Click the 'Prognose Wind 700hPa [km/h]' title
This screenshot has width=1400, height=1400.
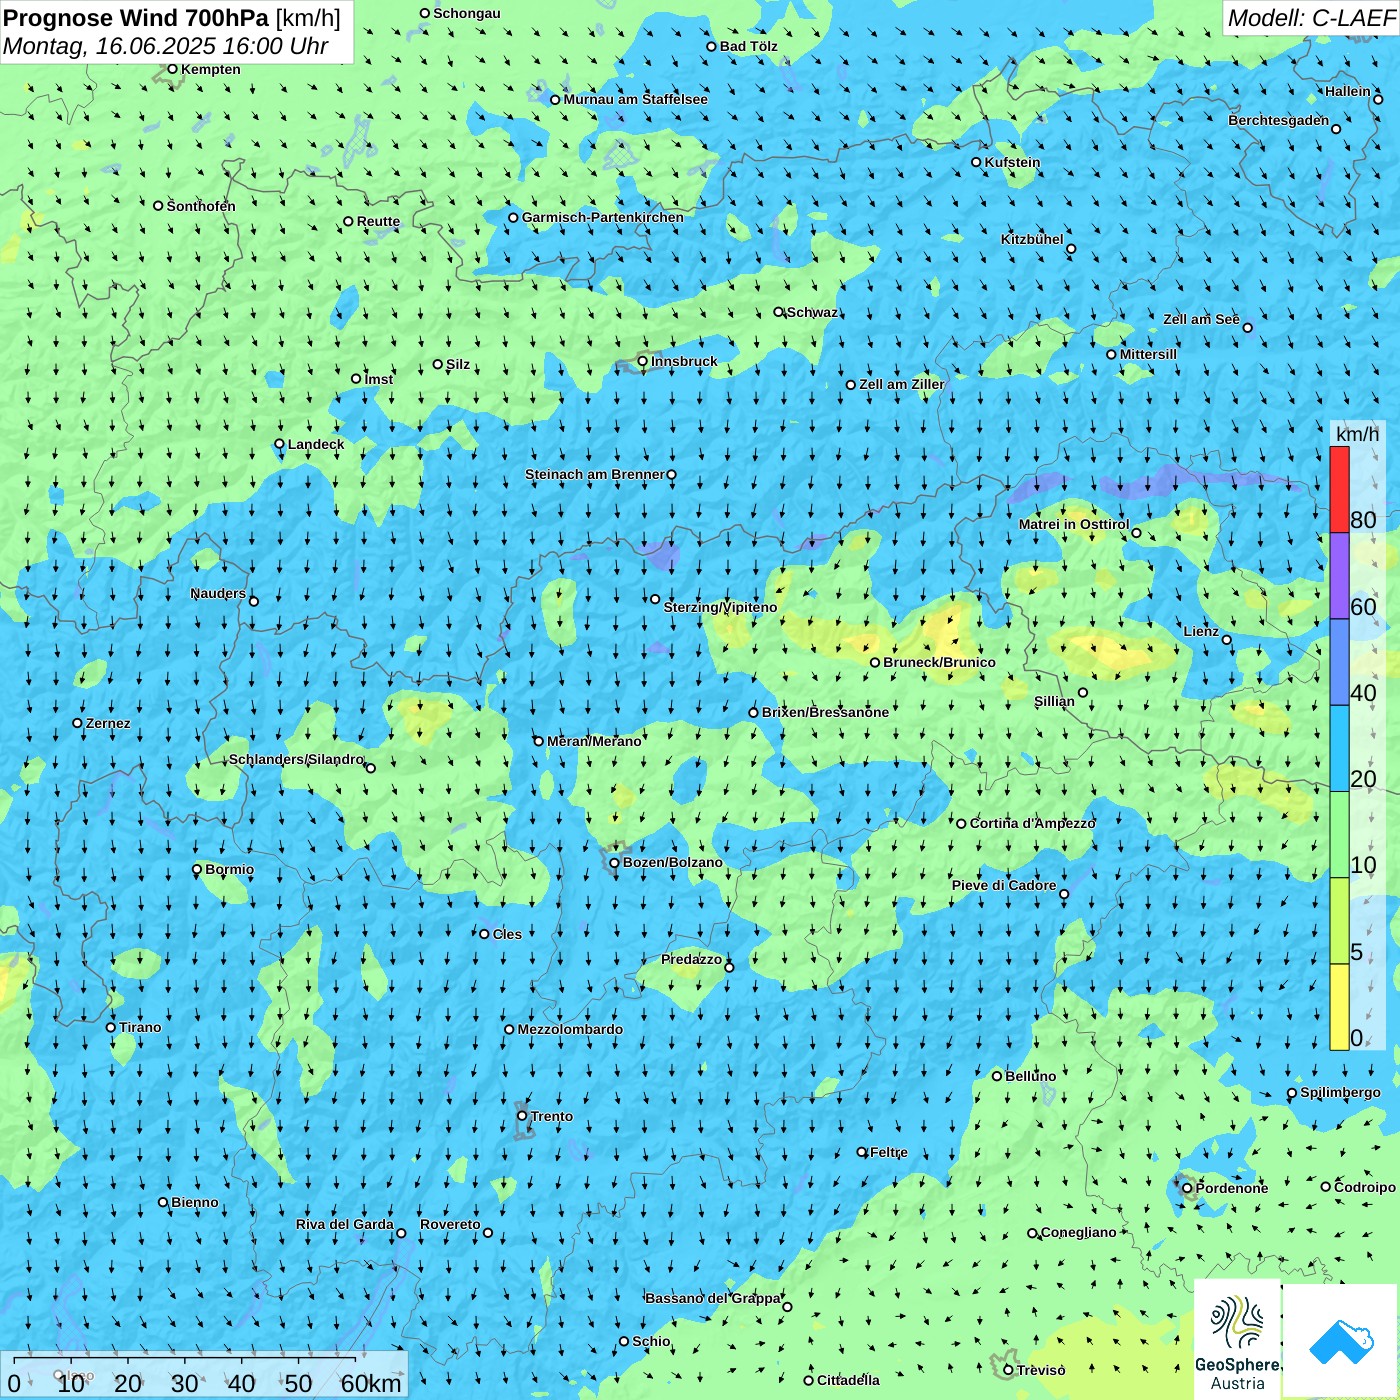tap(172, 18)
